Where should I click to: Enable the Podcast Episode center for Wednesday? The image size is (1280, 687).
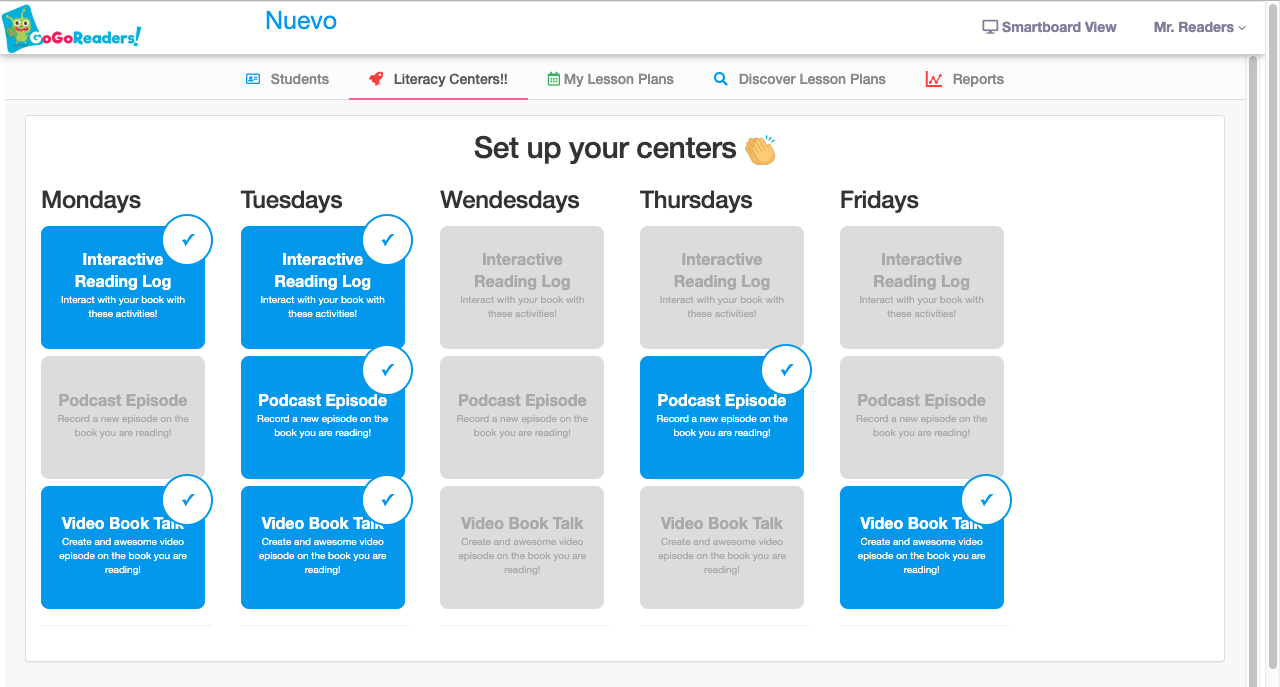[x=521, y=417]
